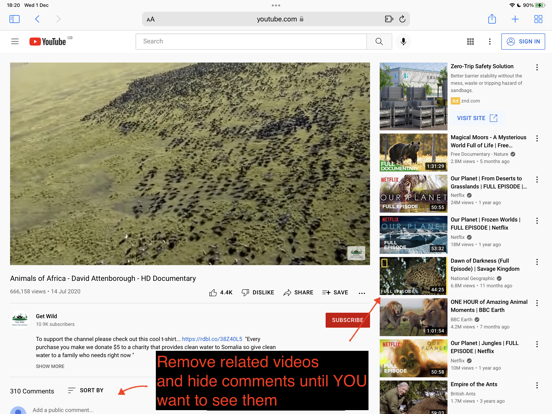Open video actions ellipsis next to SAVE
Screen dimensions: 552x414
click(x=362, y=293)
